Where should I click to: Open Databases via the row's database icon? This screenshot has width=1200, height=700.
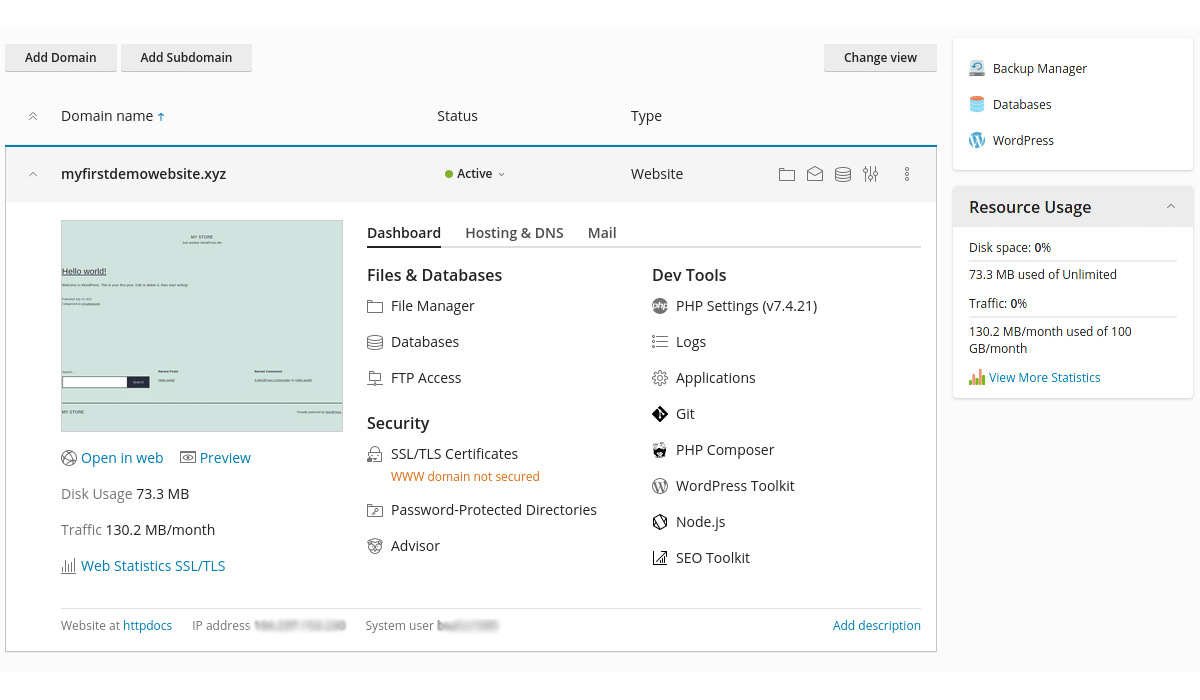tap(842, 173)
